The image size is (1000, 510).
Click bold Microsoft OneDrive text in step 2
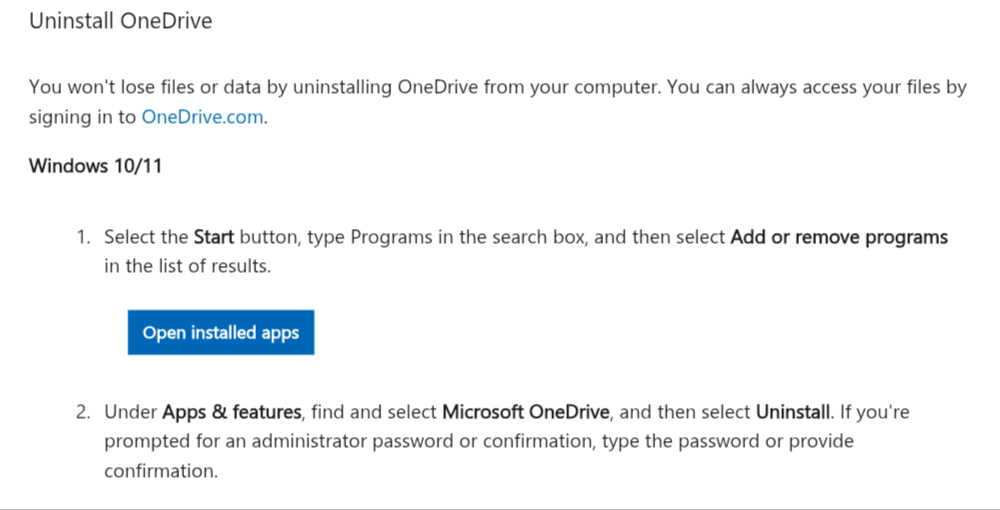tap(526, 411)
